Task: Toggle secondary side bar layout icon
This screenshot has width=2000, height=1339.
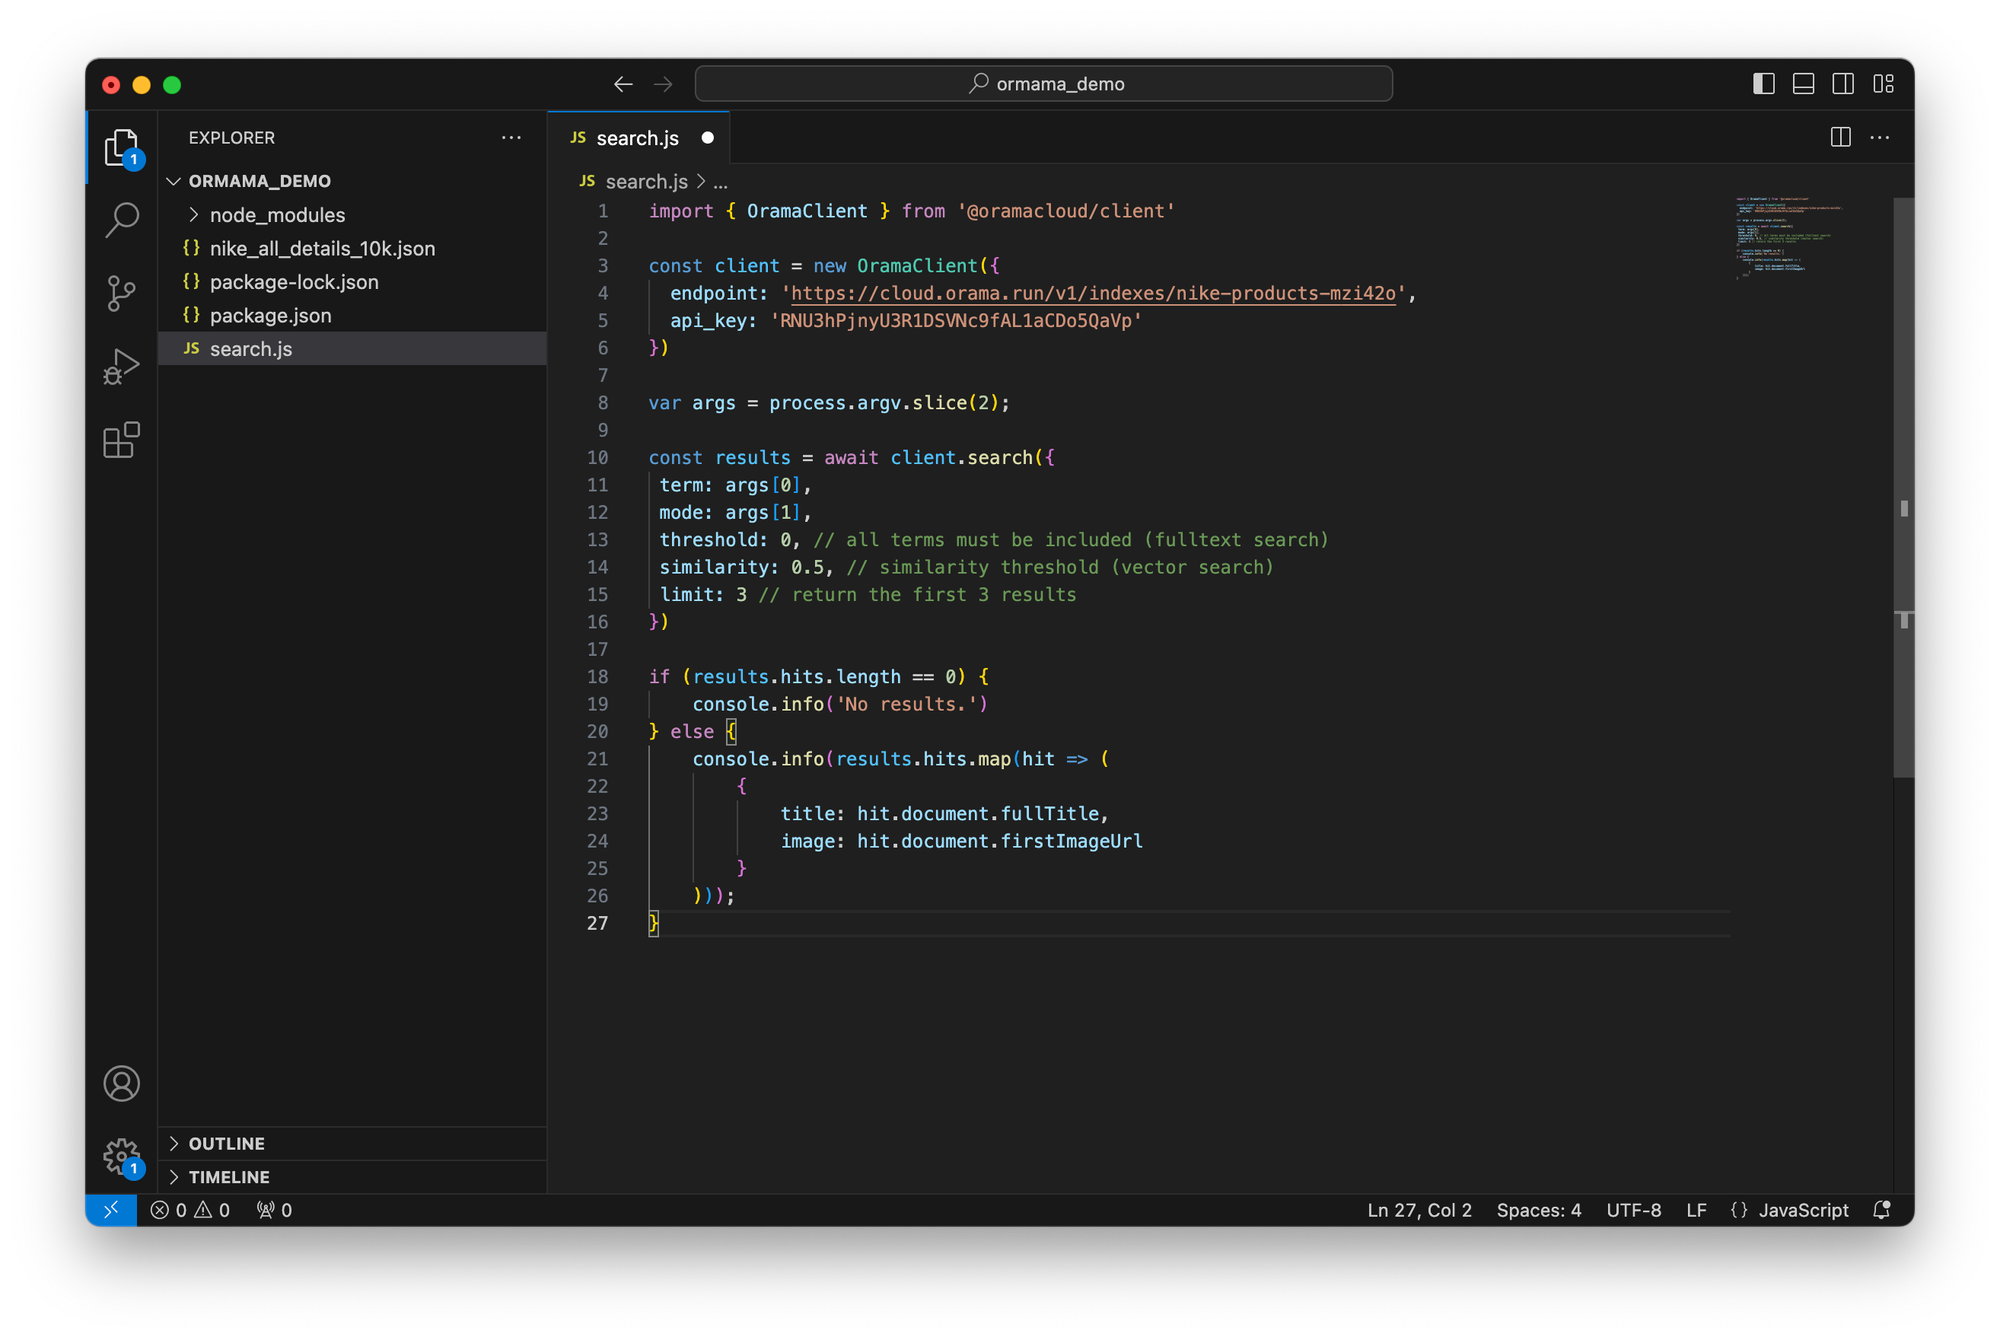Action: [x=1843, y=84]
